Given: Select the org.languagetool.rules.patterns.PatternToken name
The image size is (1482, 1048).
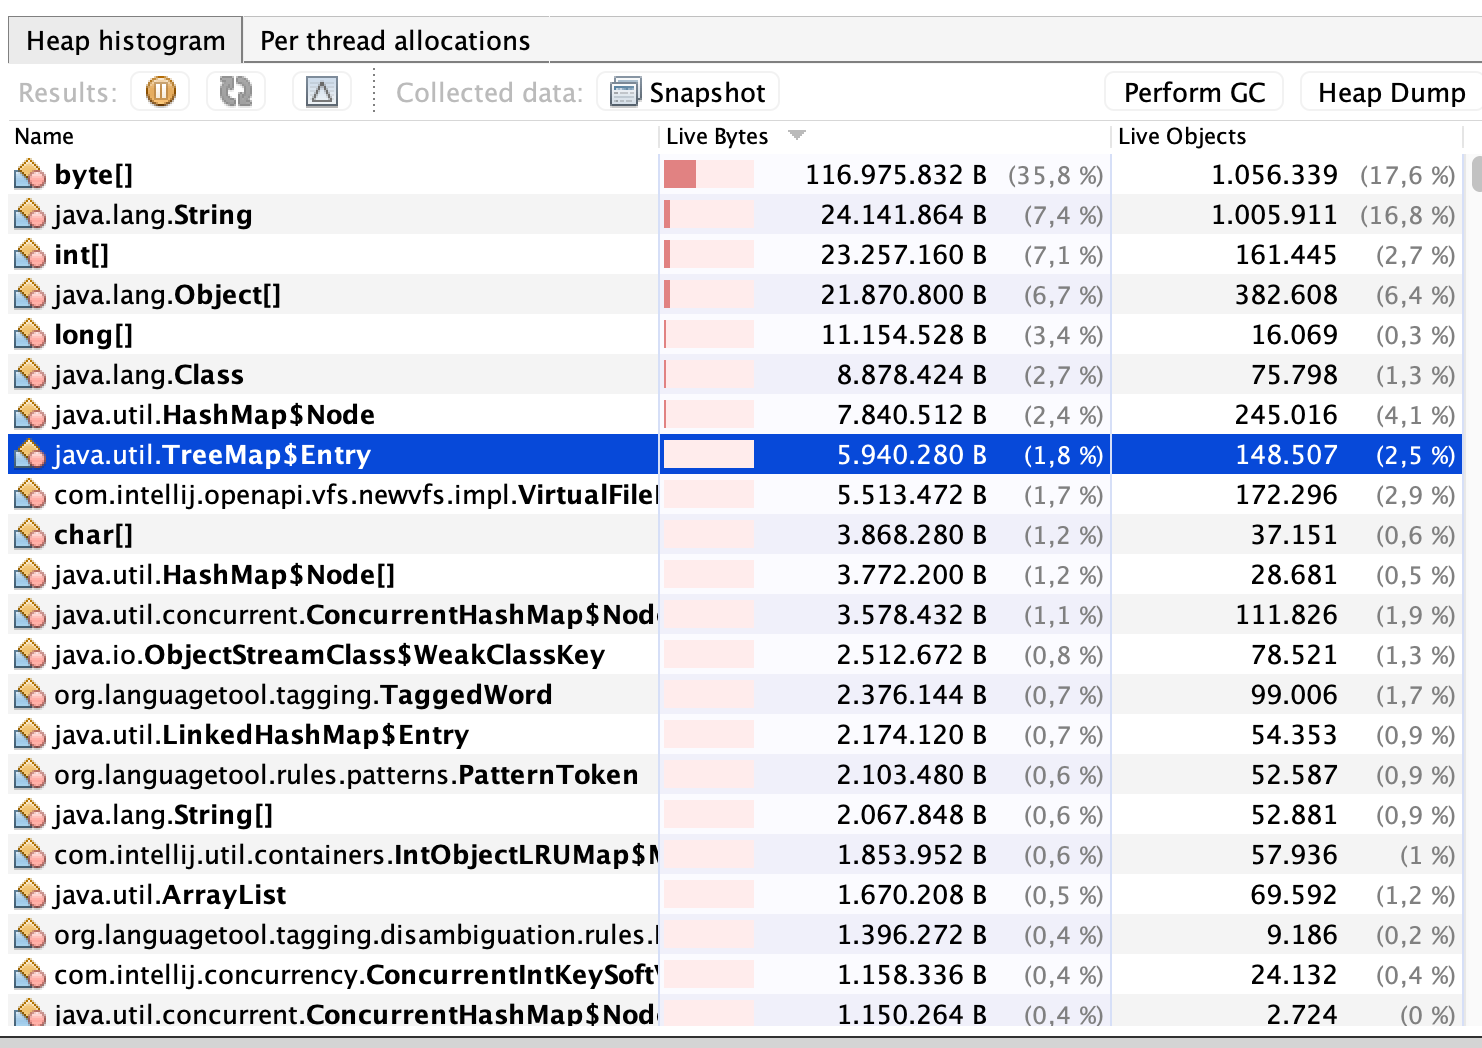Looking at the screenshot, I should pos(346,775).
